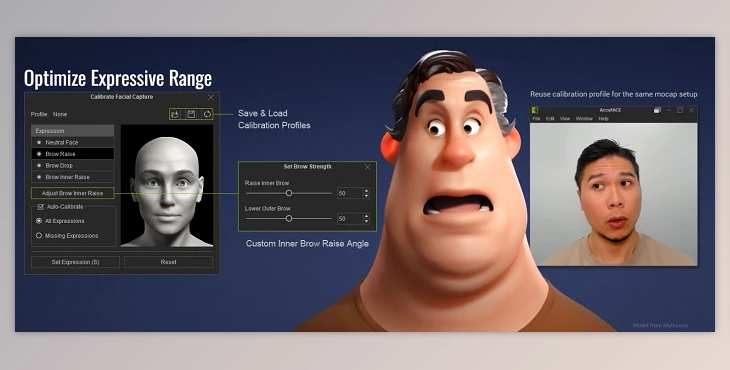Viewport: 730px width, 370px height.
Task: Click the AccuFACE app logo icon
Action: (x=535, y=110)
